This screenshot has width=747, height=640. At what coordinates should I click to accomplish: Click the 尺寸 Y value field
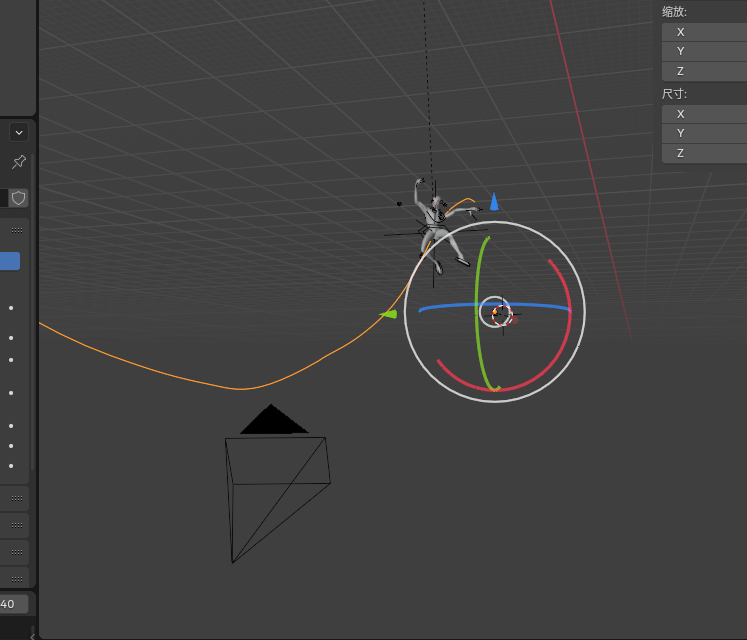click(704, 133)
